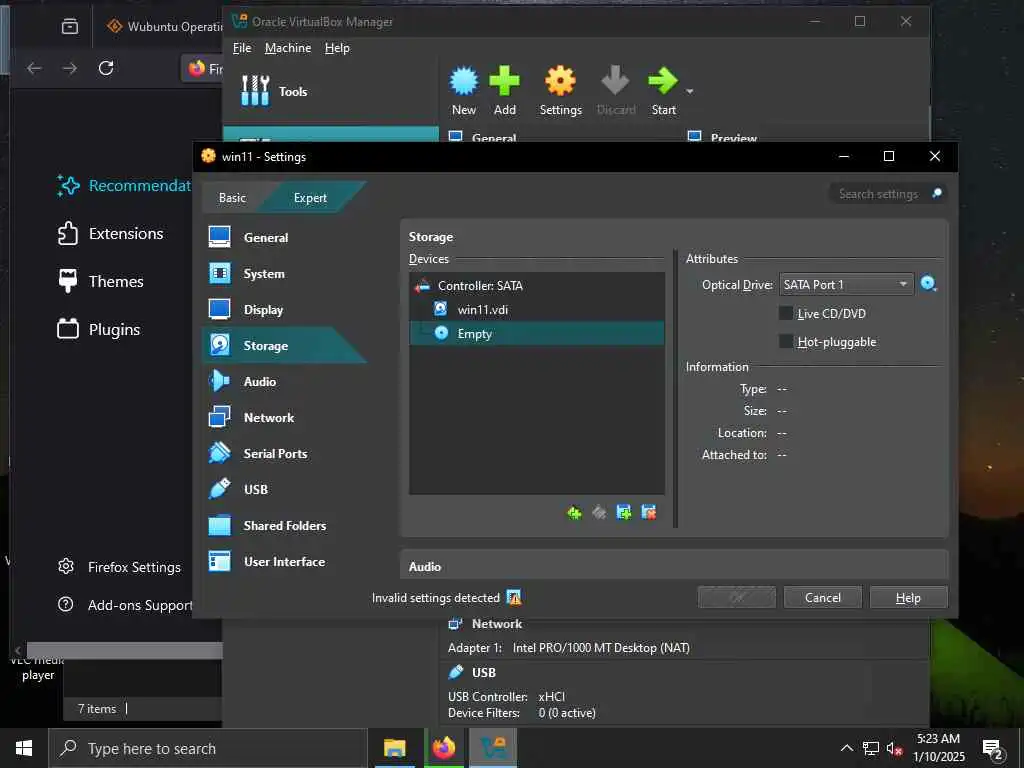Click the browser reload button
Screen dimensions: 1024x768
coord(106,68)
